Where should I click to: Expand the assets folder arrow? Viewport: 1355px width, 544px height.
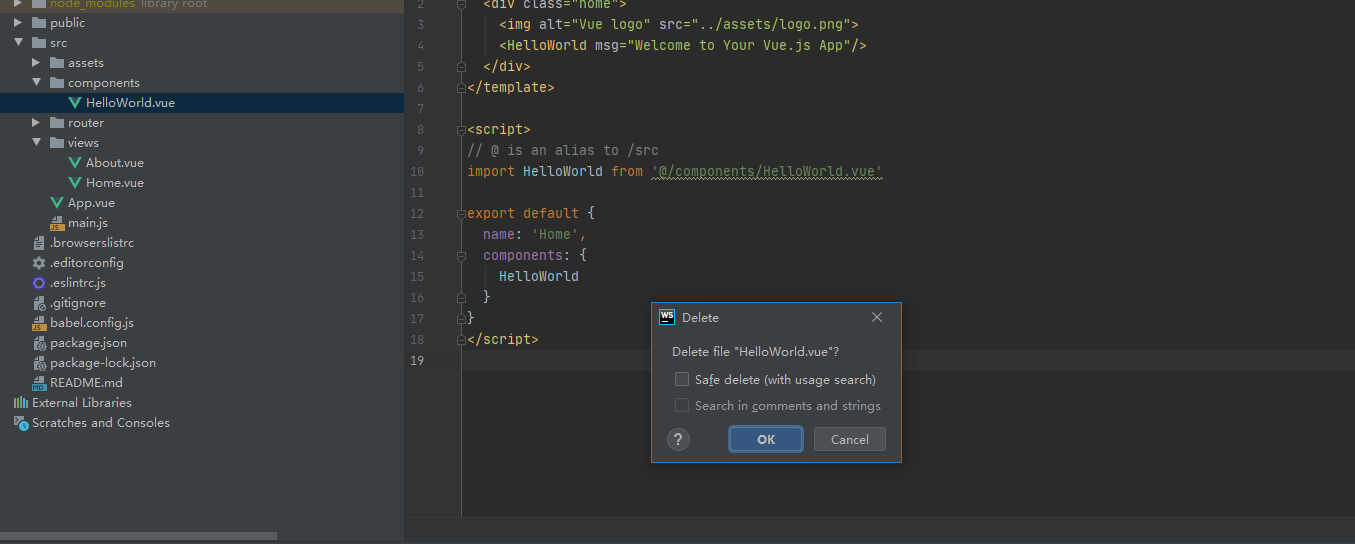(37, 62)
